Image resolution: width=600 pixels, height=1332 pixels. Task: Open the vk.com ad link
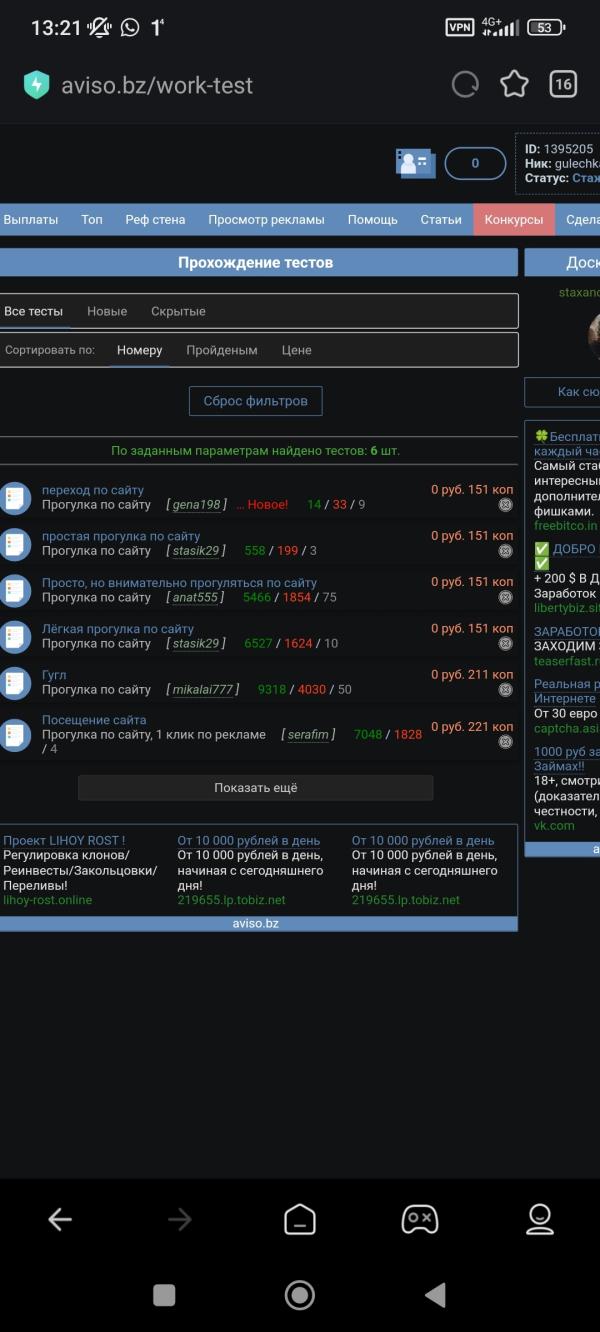(x=554, y=826)
